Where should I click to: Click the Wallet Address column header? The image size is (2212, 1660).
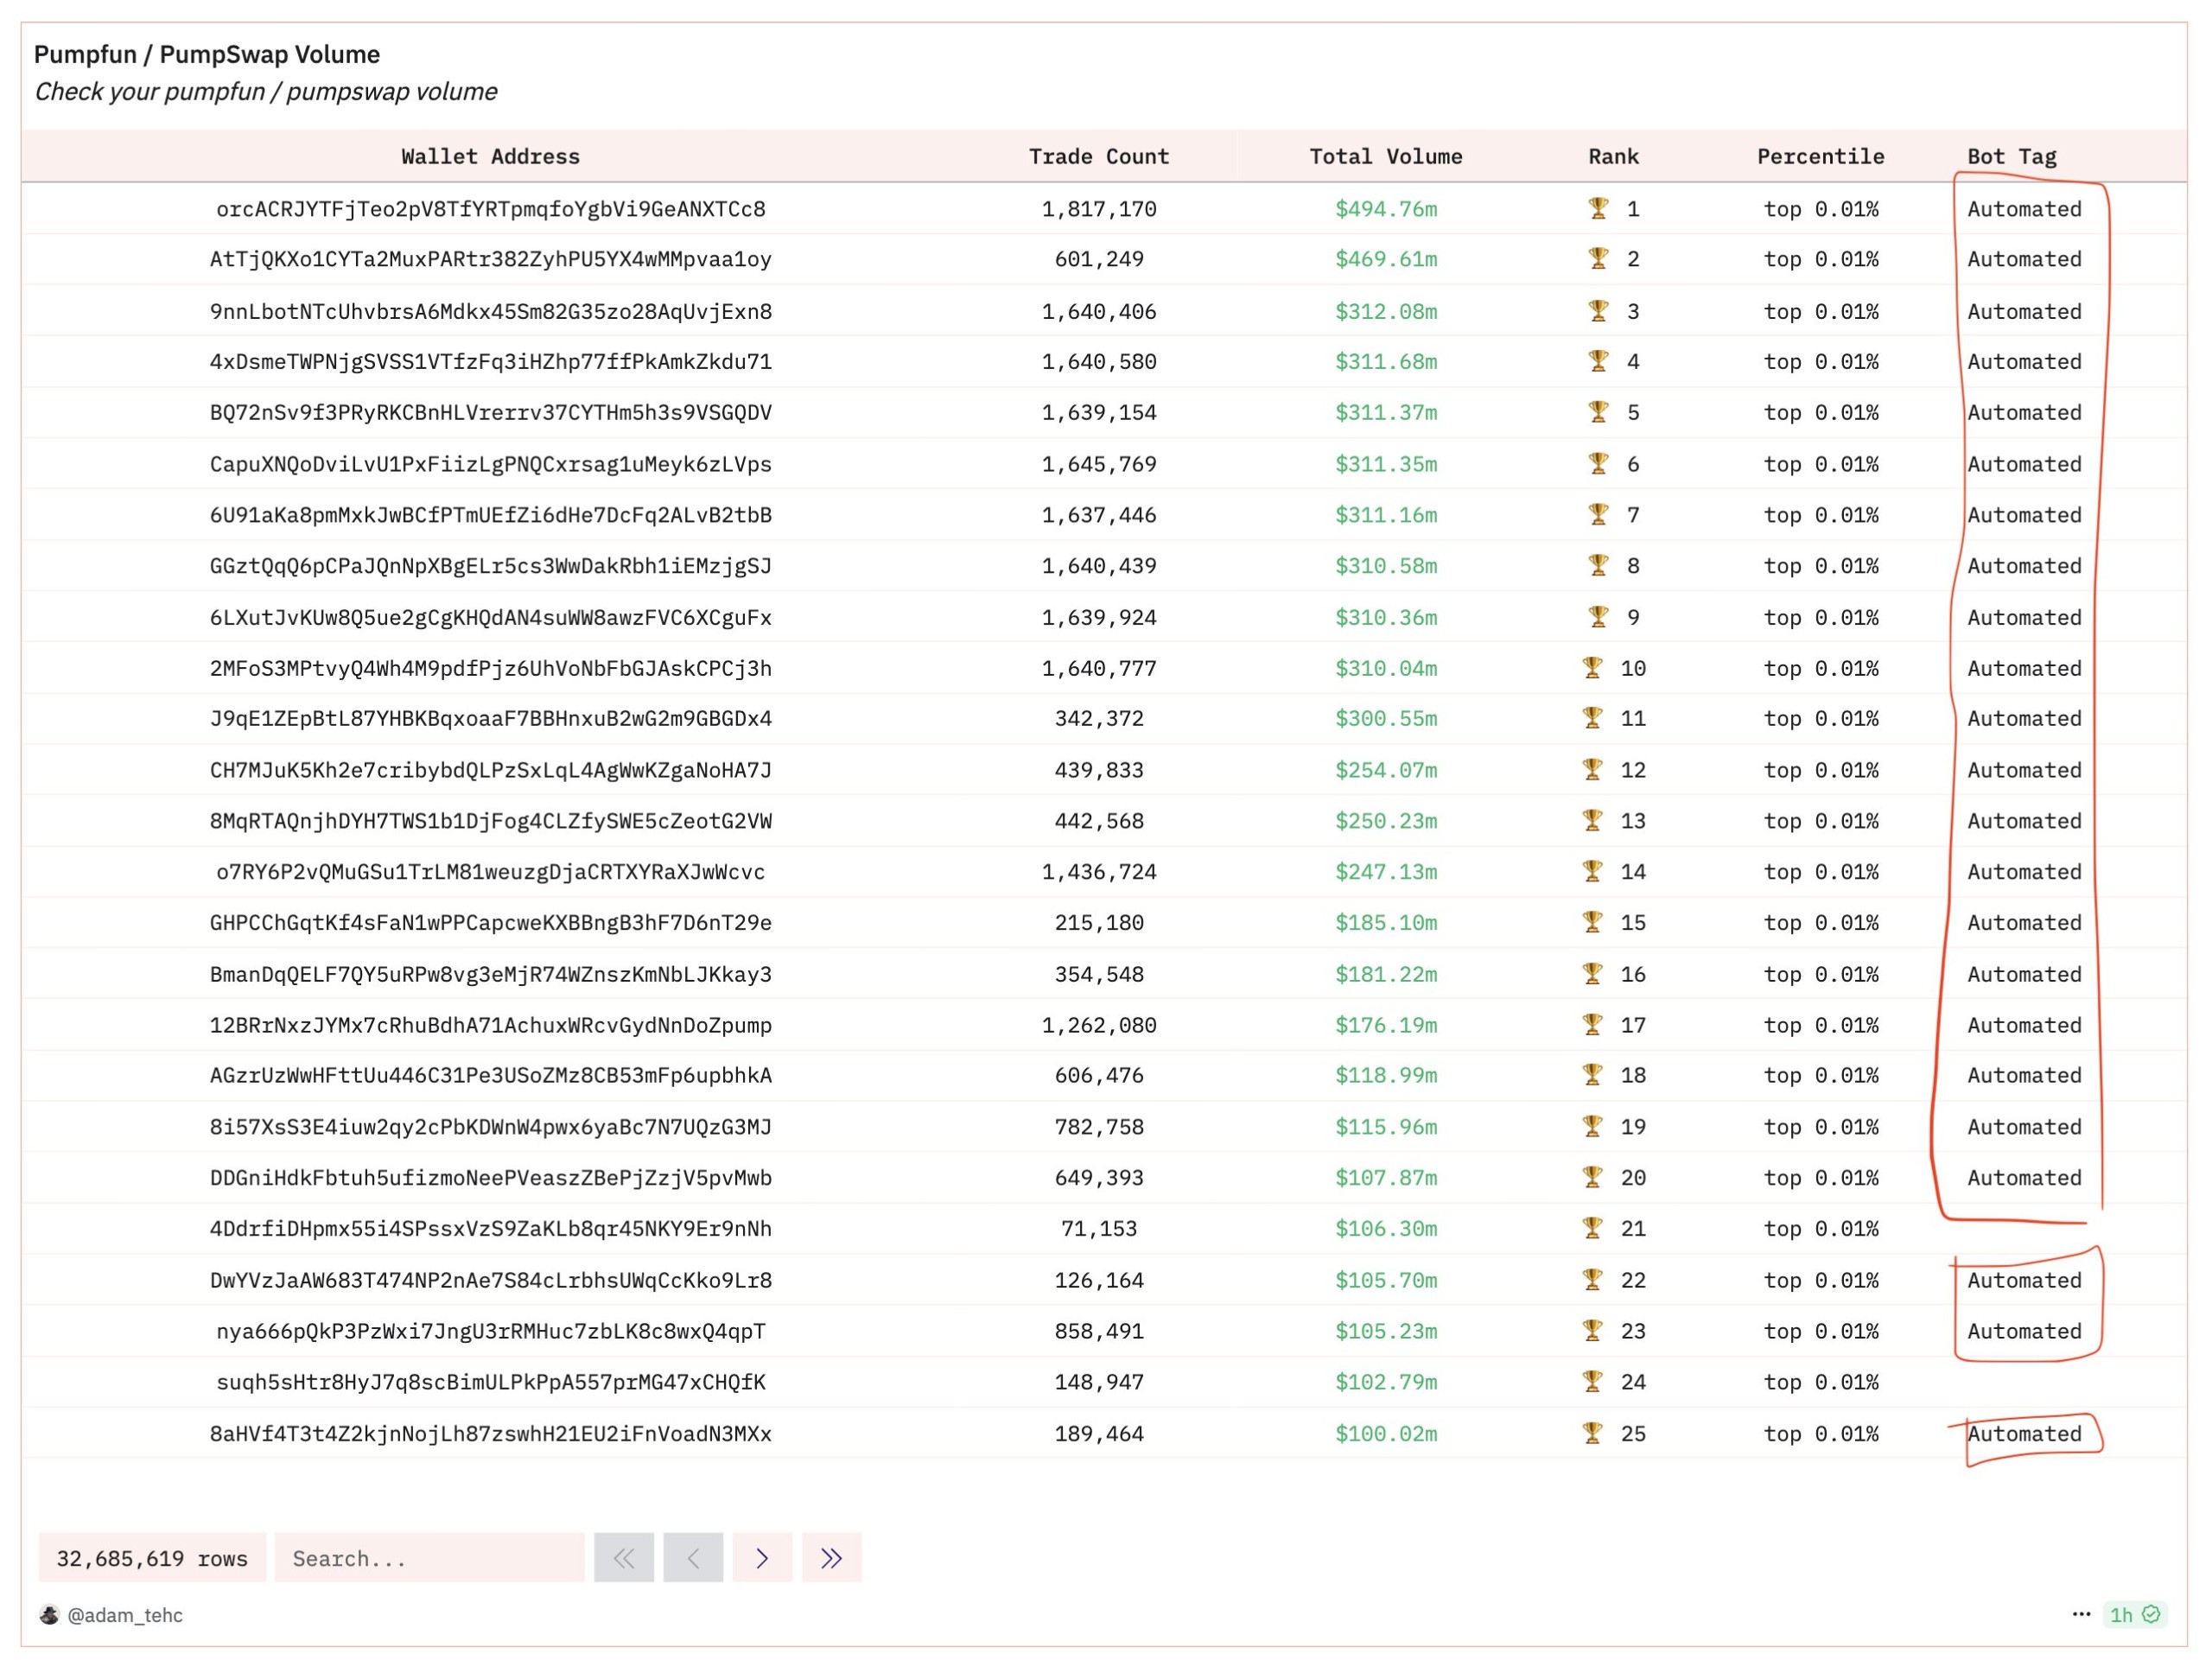[491, 156]
